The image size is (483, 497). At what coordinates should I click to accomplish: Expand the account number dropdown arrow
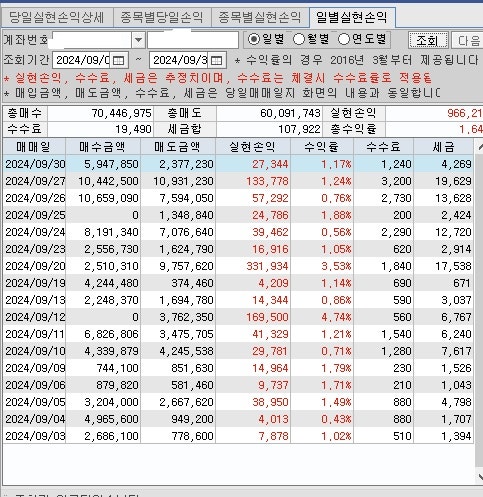138,40
